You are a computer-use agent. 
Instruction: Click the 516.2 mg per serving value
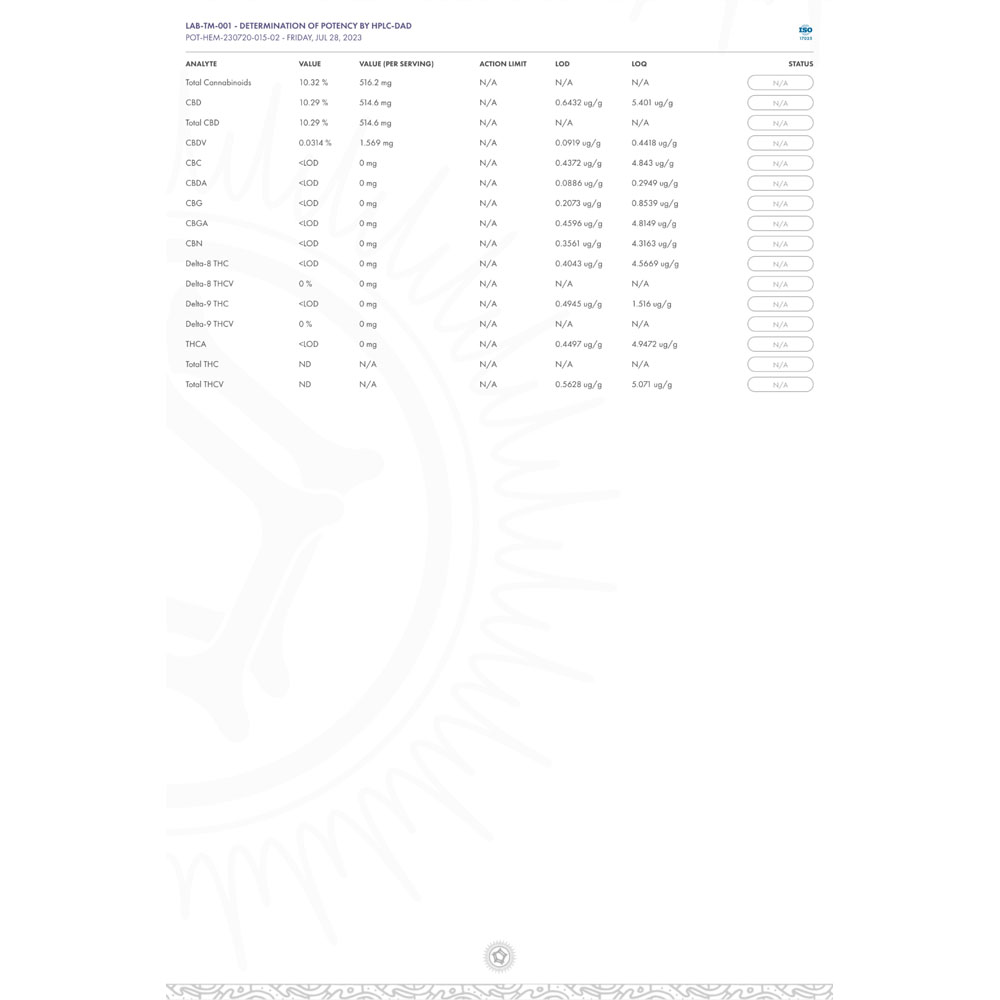(375, 82)
